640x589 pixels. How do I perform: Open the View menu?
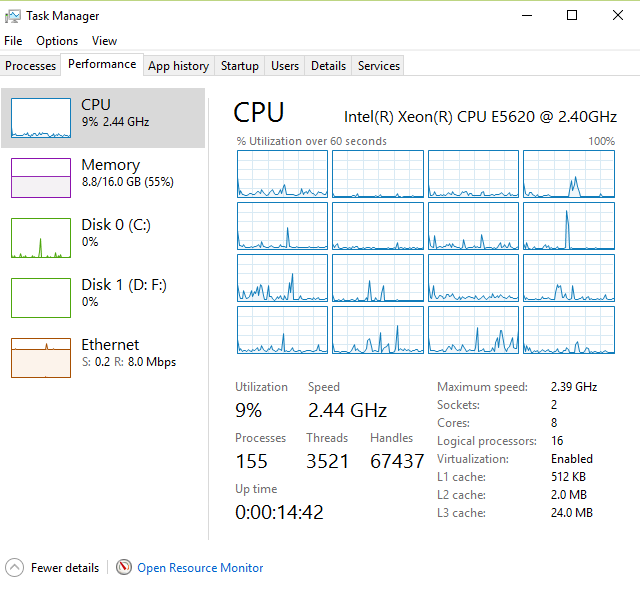(x=104, y=41)
